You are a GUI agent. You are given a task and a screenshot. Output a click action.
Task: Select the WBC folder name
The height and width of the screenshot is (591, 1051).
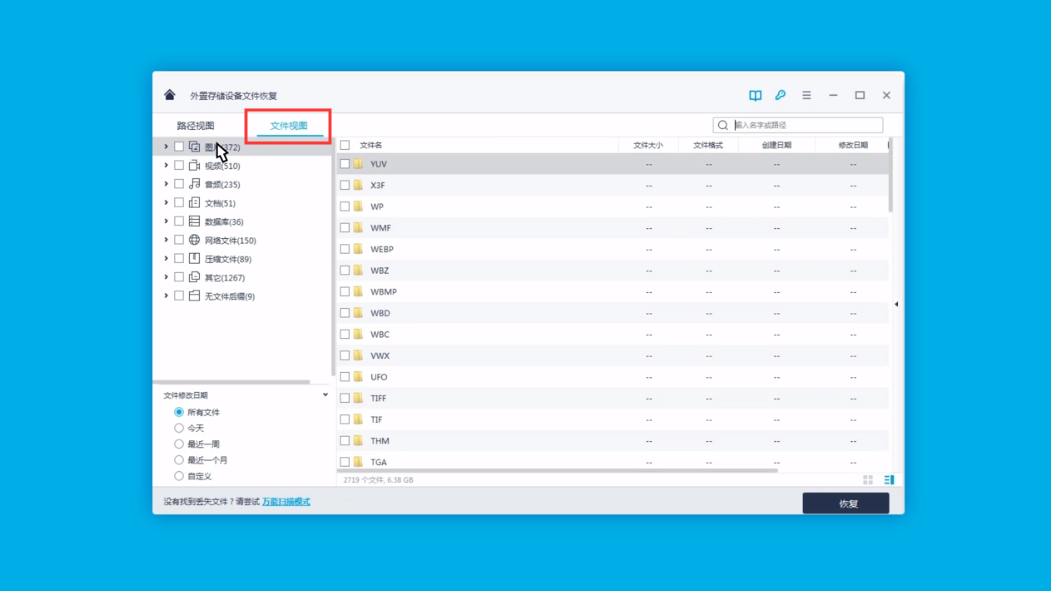[380, 334]
